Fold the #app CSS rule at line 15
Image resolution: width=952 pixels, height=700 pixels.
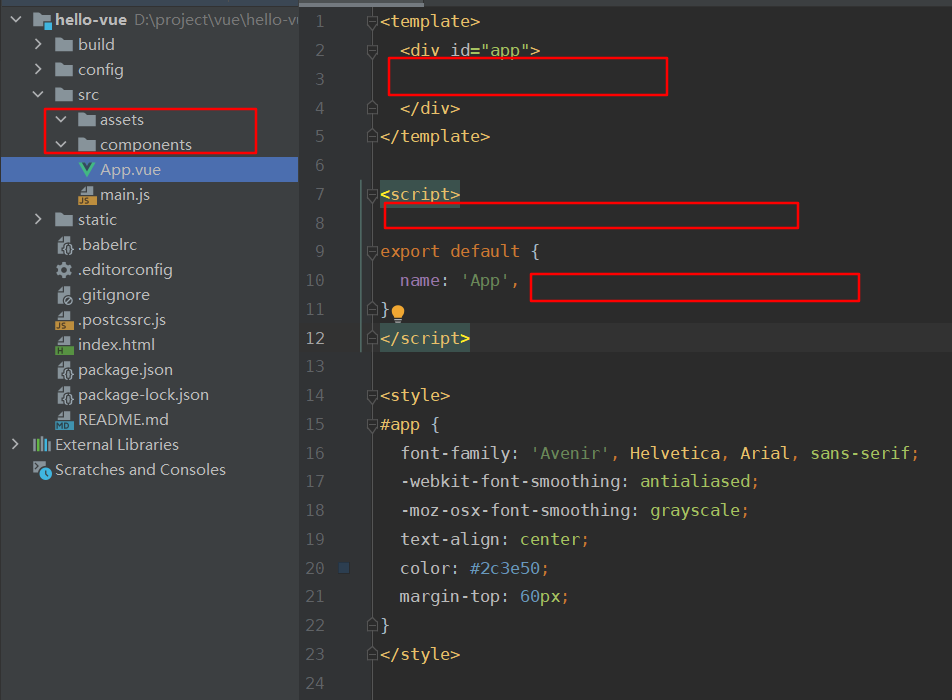(x=372, y=425)
